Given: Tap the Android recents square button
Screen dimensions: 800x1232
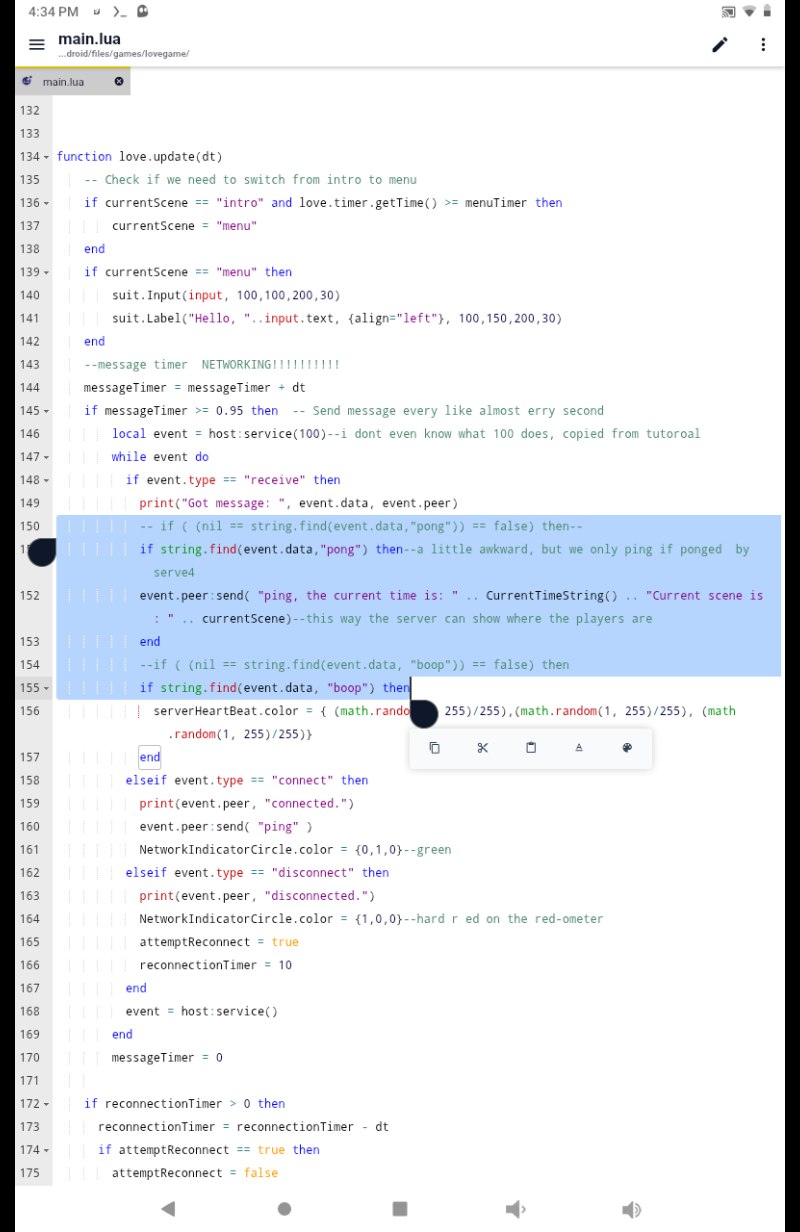Looking at the screenshot, I should (400, 1209).
